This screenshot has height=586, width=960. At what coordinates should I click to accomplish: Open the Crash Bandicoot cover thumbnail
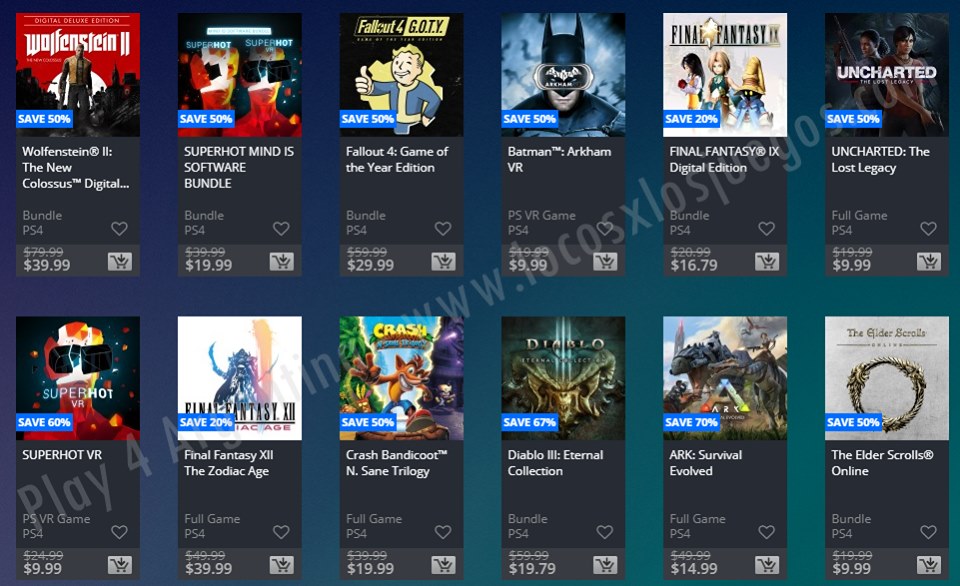(x=402, y=378)
